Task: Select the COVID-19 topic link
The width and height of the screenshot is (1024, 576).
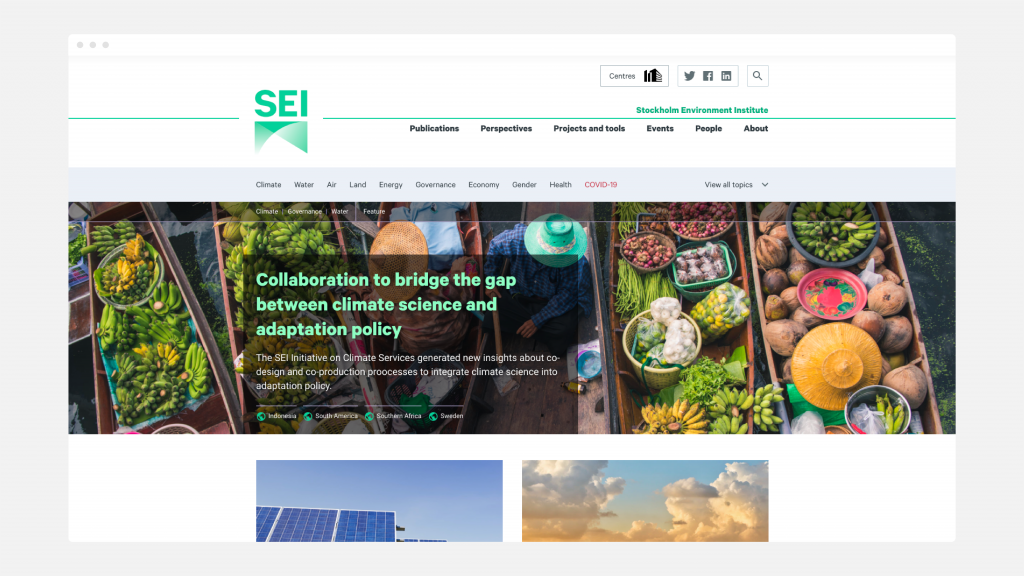Action: click(x=601, y=185)
